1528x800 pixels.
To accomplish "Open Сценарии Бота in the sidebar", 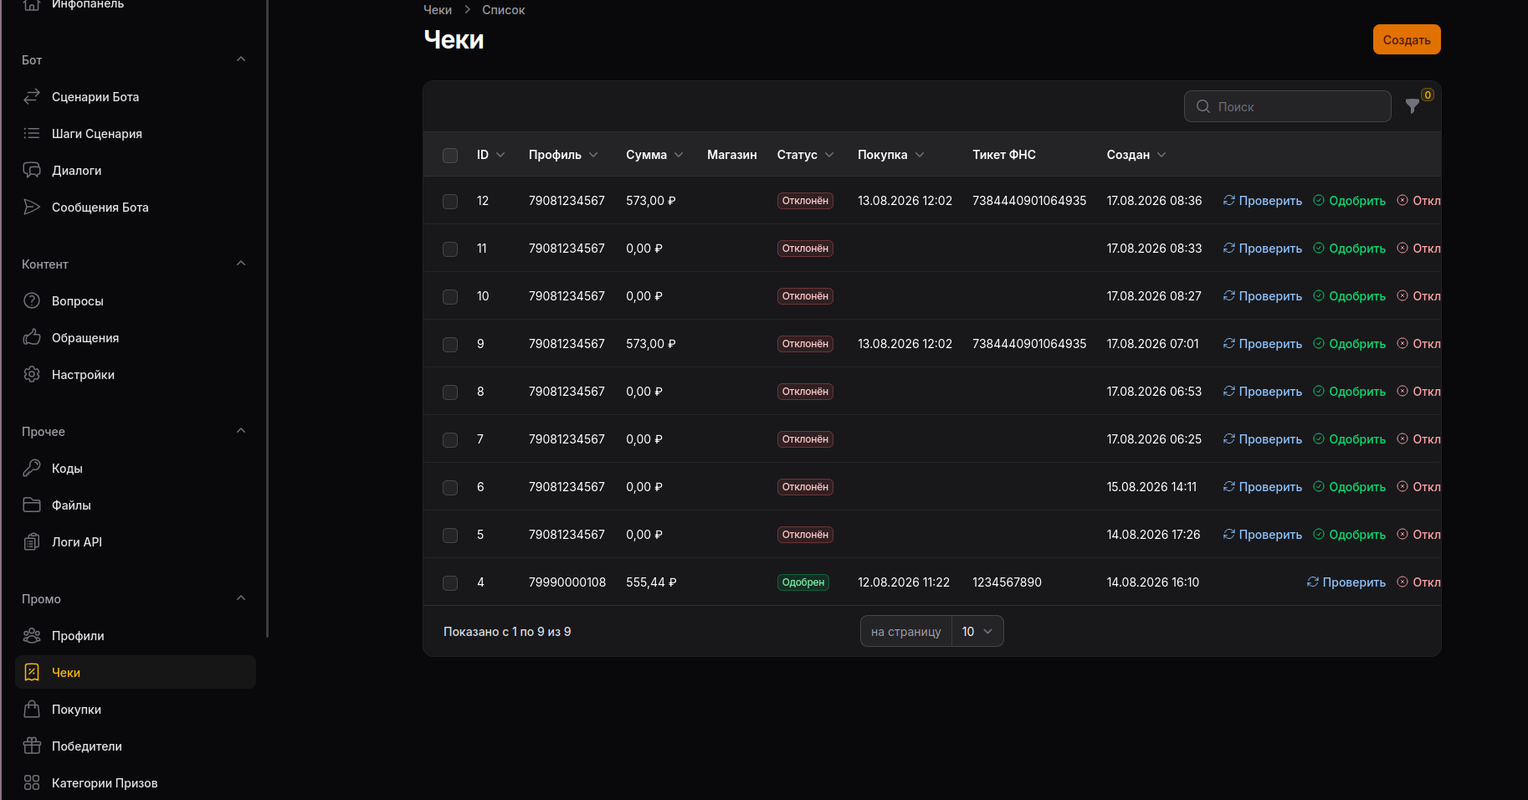I will (135, 97).
